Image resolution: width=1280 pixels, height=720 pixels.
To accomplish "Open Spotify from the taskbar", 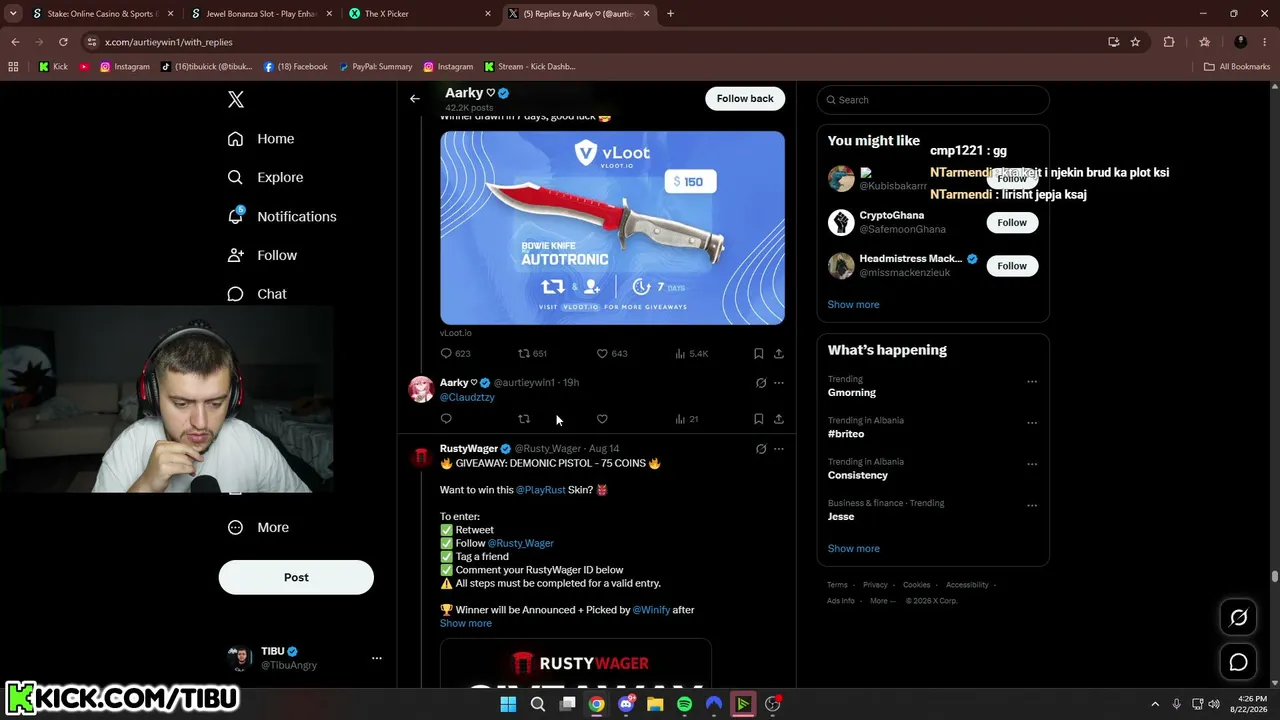I will click(x=684, y=704).
